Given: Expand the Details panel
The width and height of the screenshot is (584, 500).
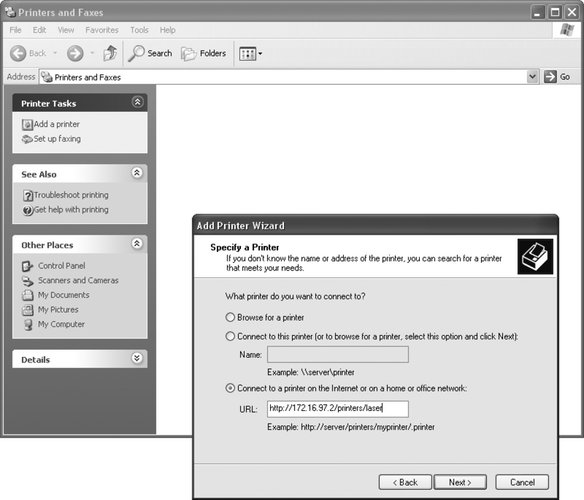Looking at the screenshot, I should pos(137,358).
